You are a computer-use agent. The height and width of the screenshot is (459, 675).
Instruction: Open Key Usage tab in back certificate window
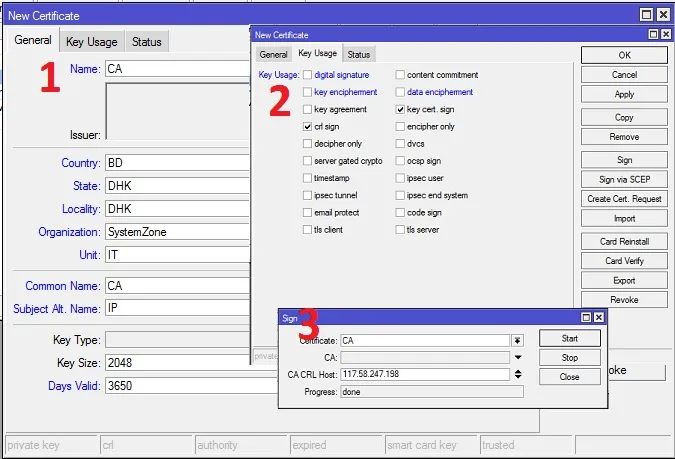(92, 42)
